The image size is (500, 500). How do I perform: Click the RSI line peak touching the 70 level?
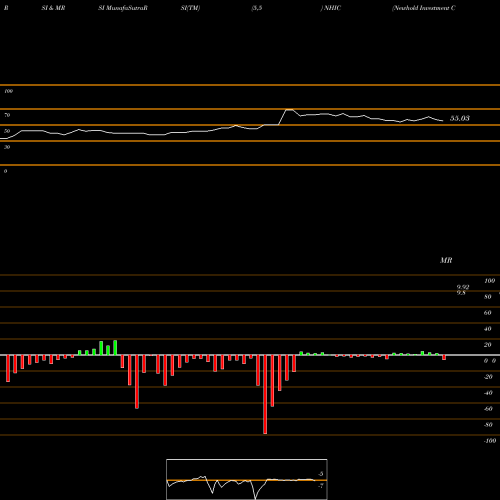[289, 109]
